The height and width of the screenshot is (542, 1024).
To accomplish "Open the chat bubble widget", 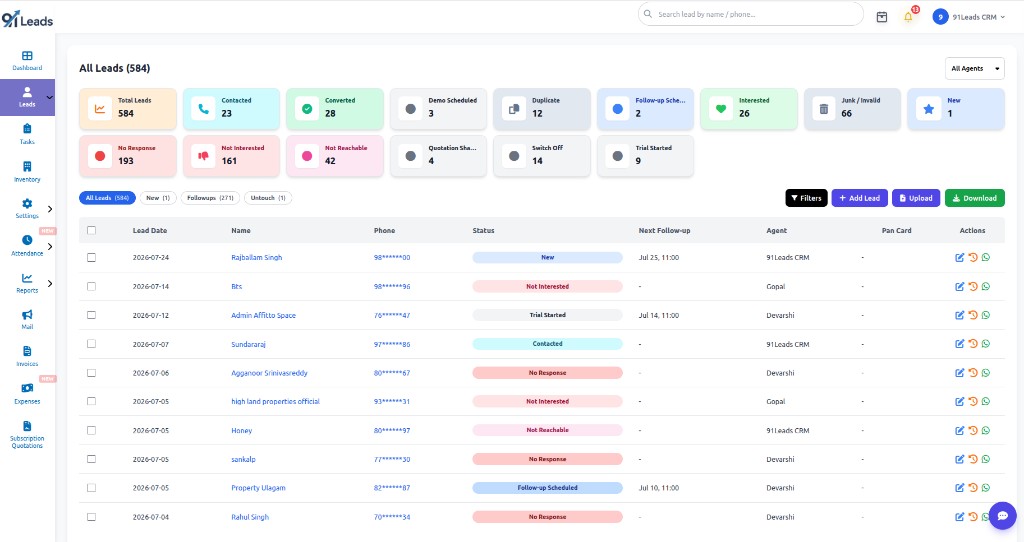I will tap(1002, 516).
